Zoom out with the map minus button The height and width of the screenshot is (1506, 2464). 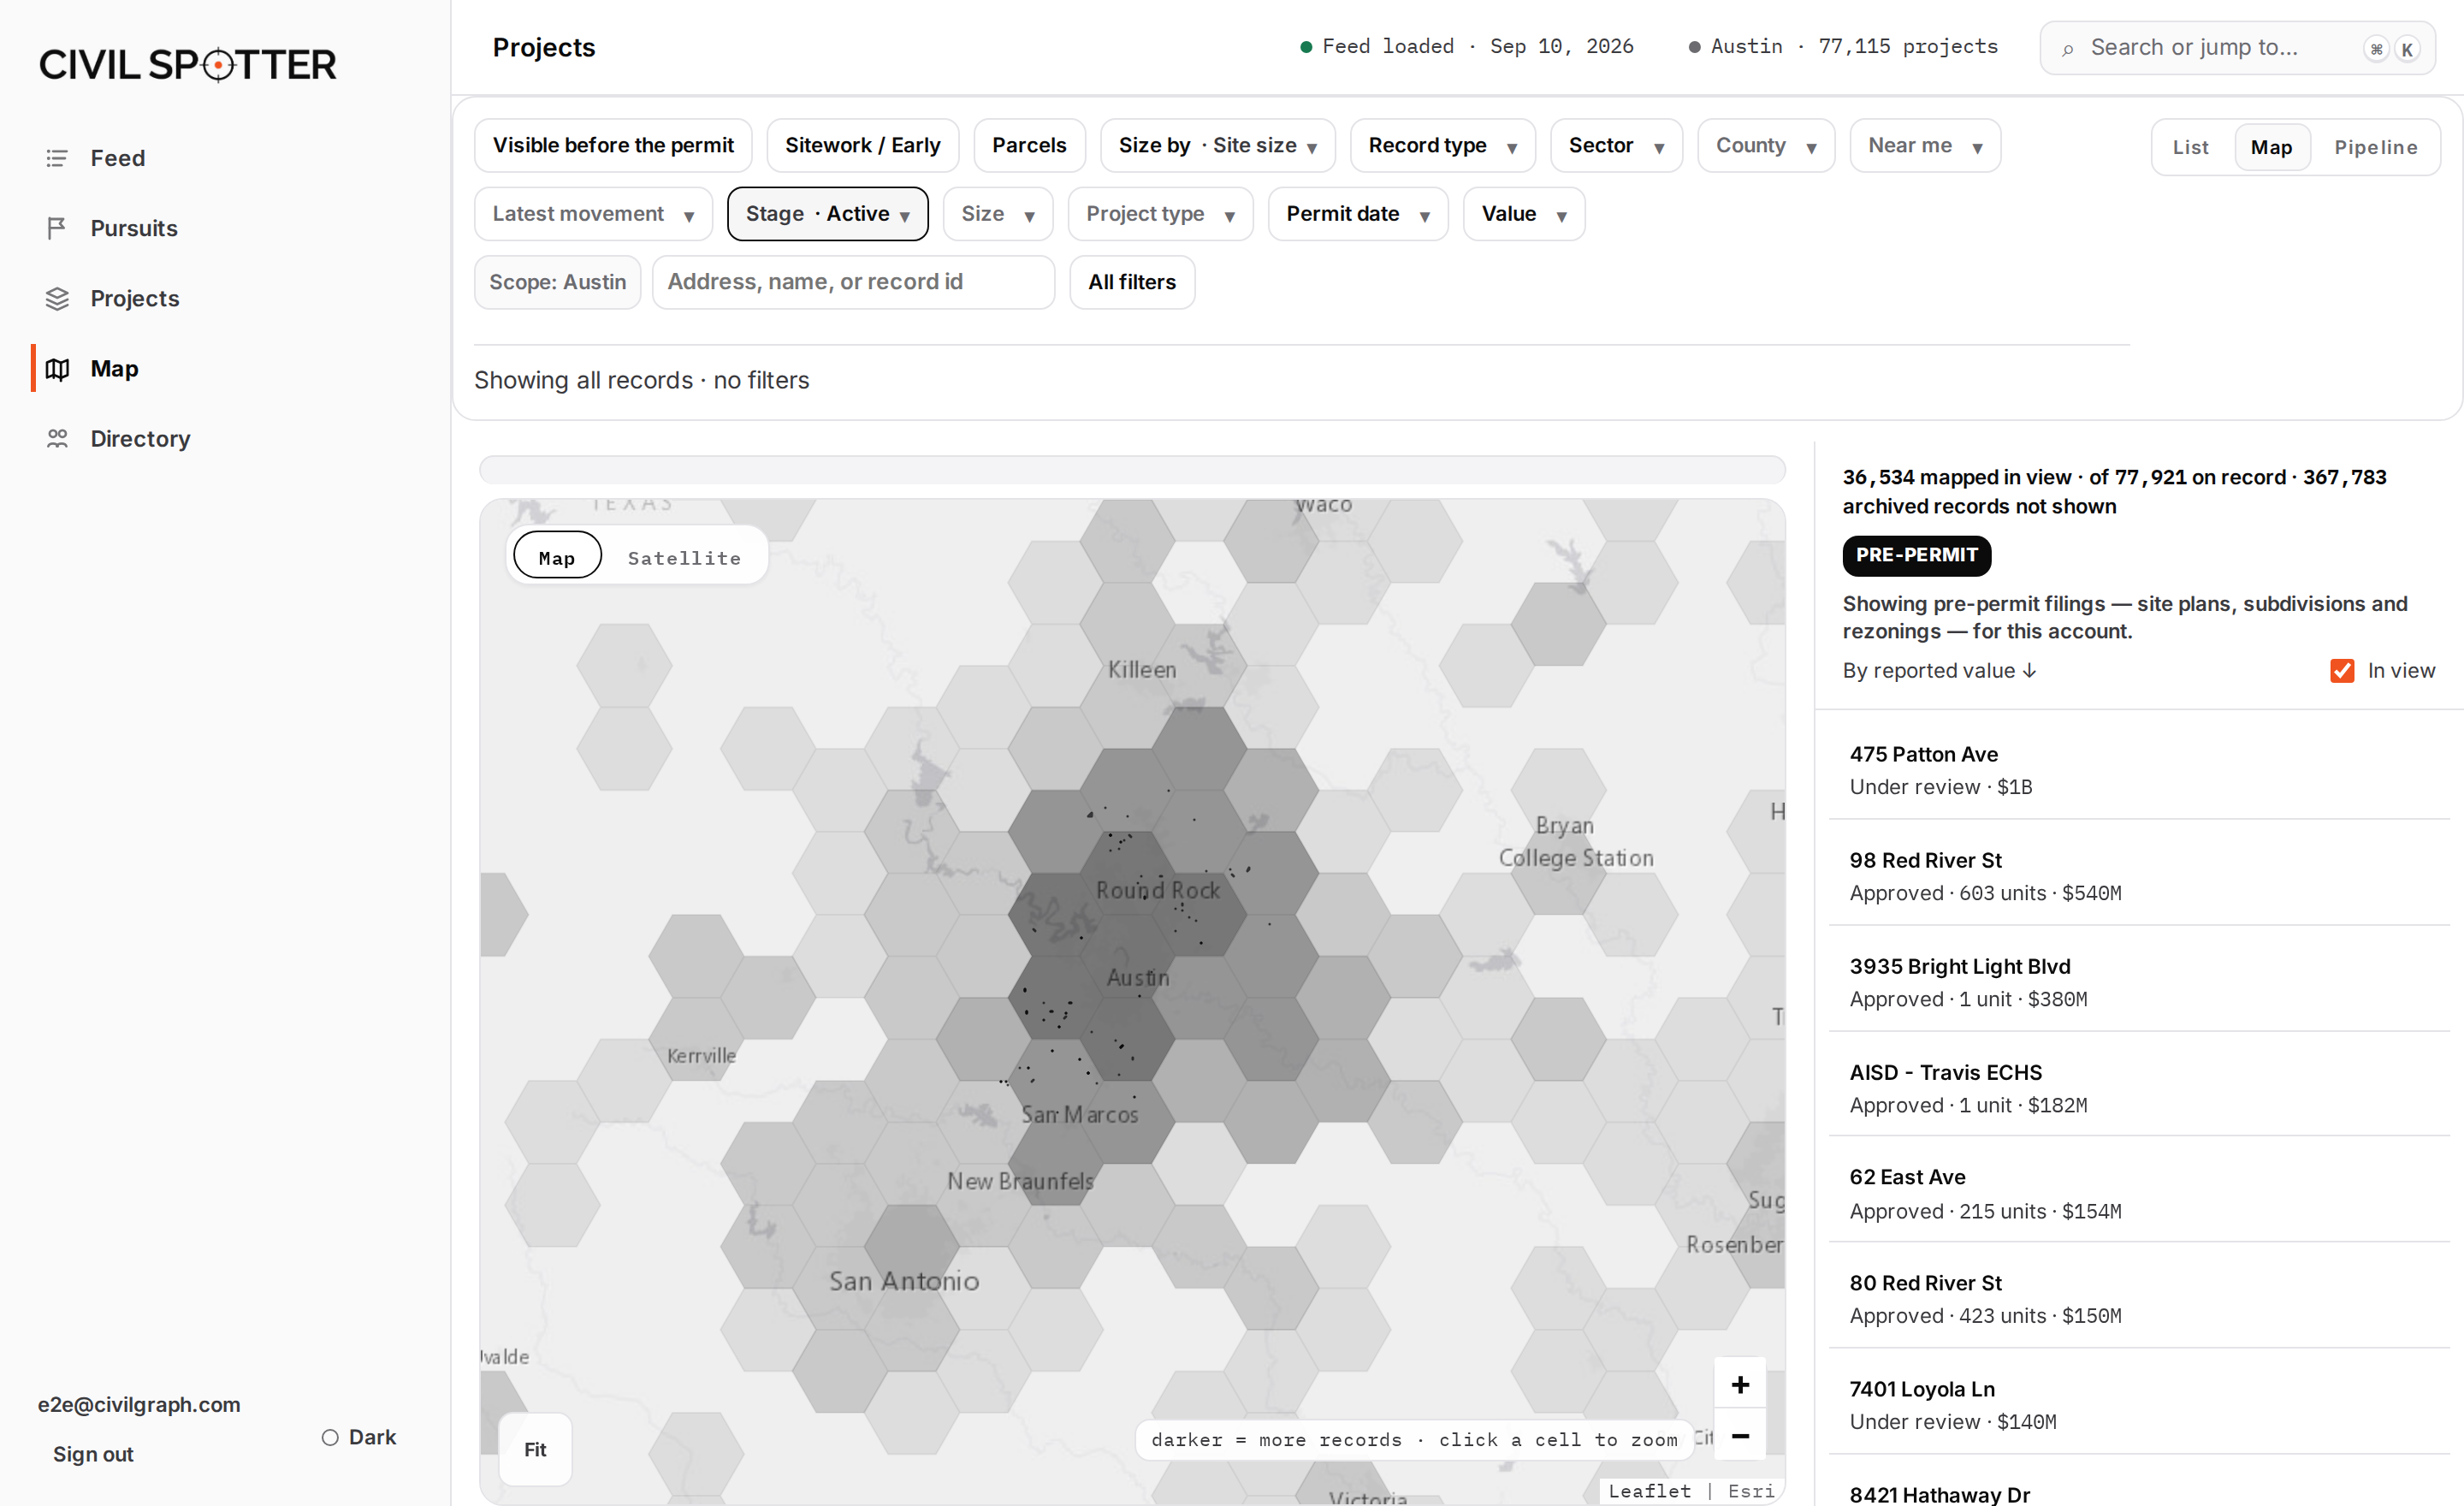1740,1435
